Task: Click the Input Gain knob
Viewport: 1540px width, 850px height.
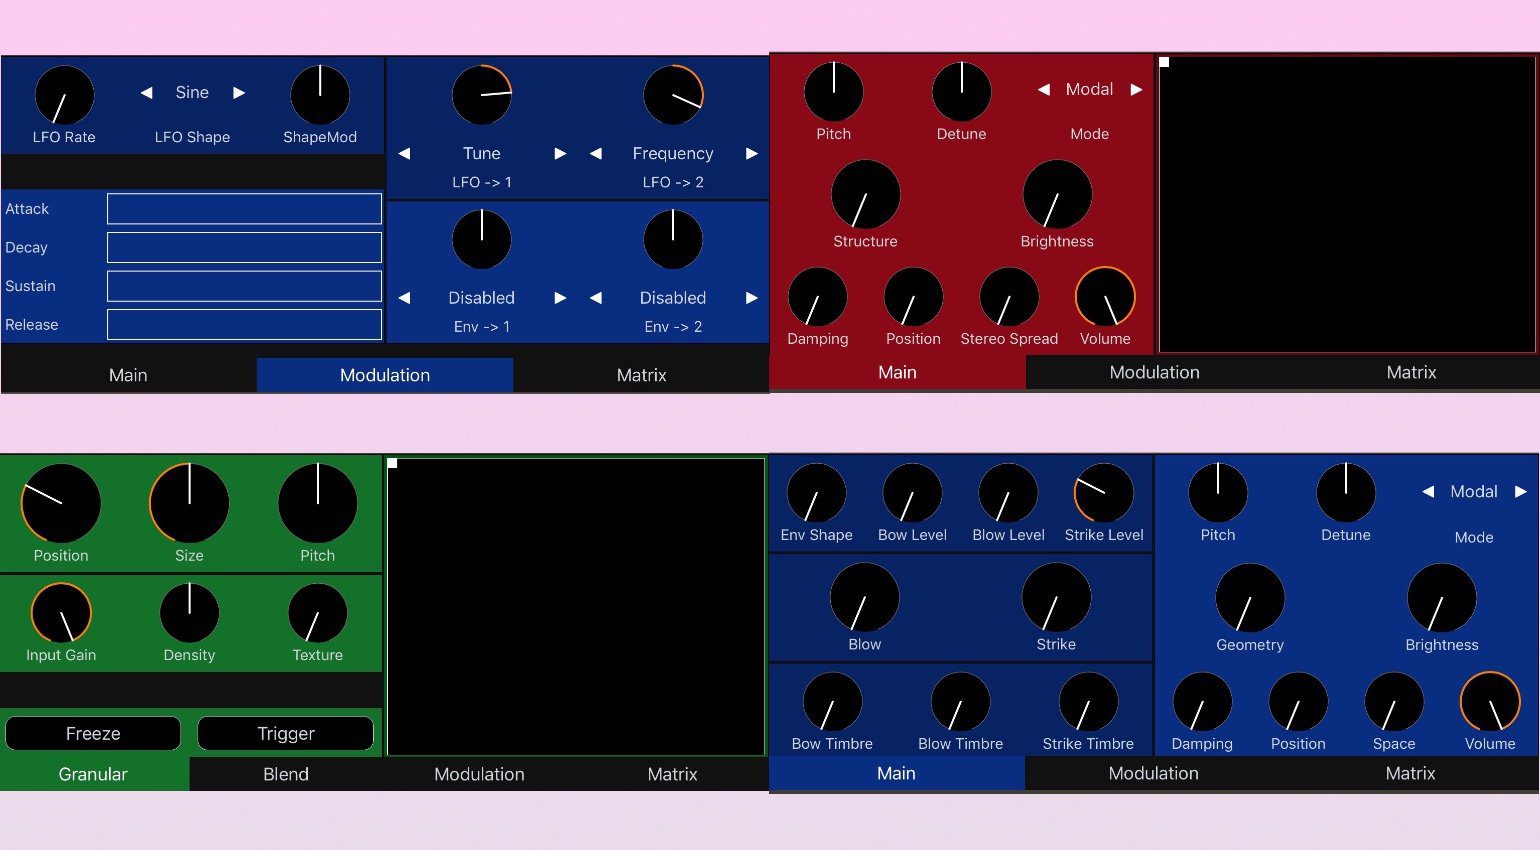Action: (61, 613)
